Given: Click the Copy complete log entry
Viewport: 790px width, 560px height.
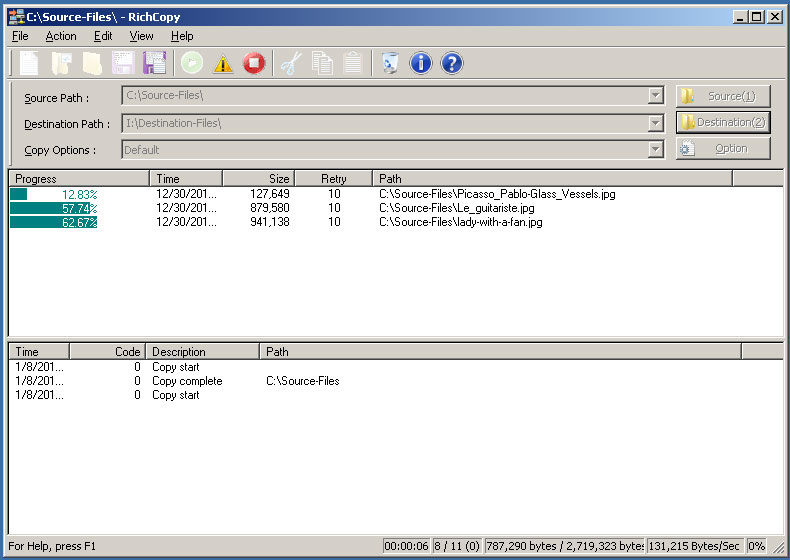Looking at the screenshot, I should (187, 381).
